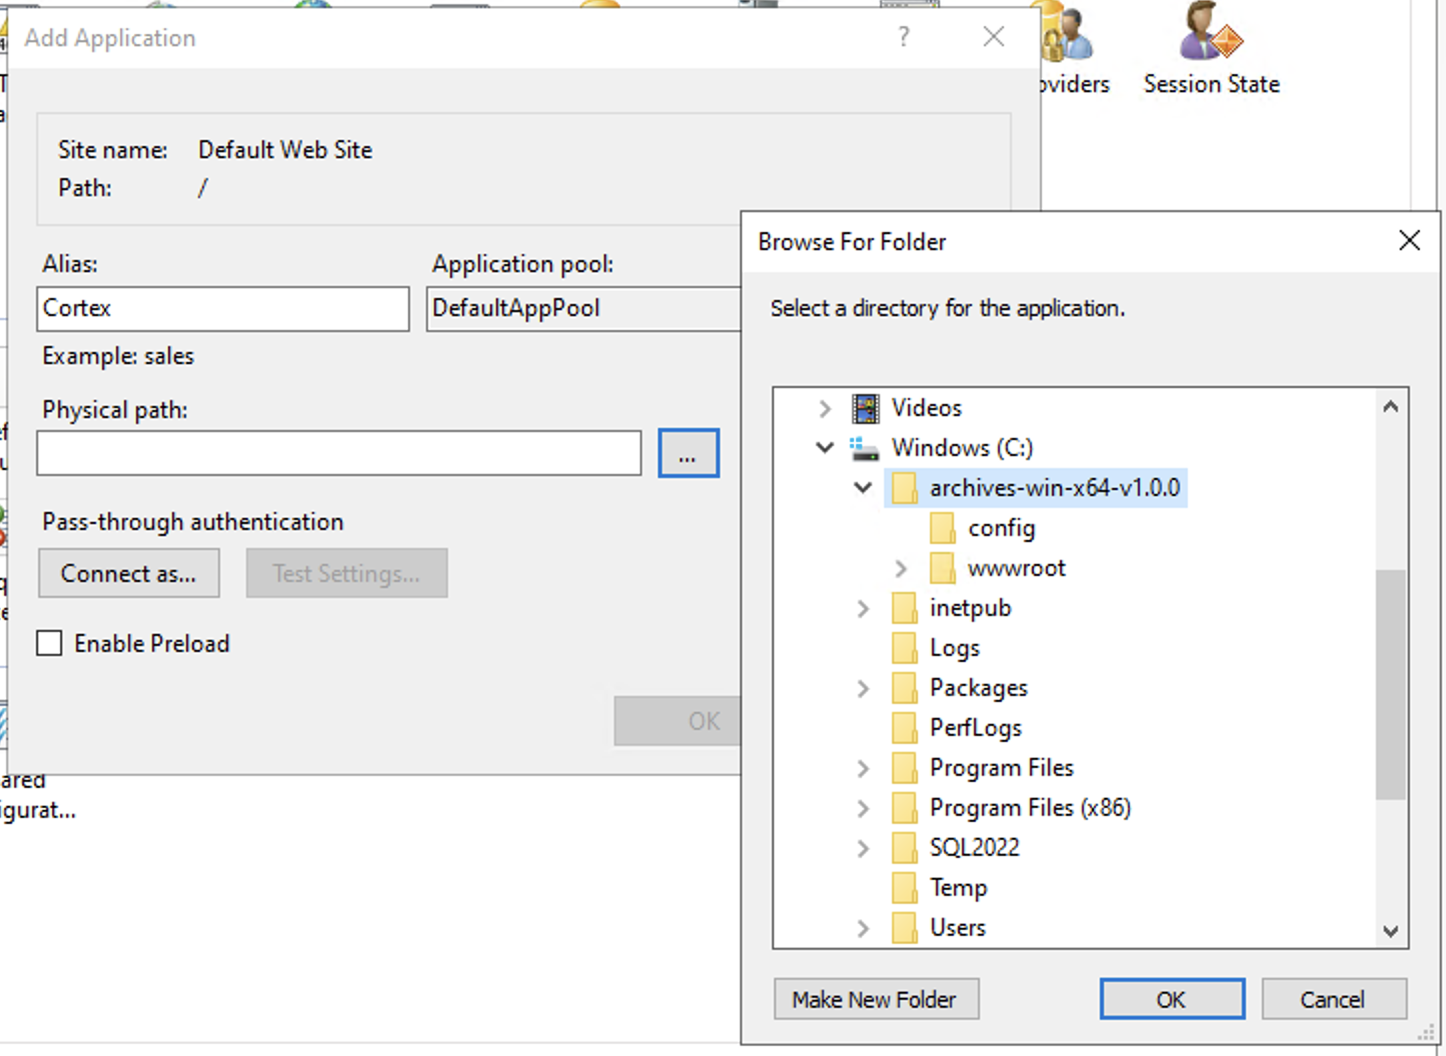
Task: Click the Program Files (x86) folder icon
Action: tap(904, 808)
